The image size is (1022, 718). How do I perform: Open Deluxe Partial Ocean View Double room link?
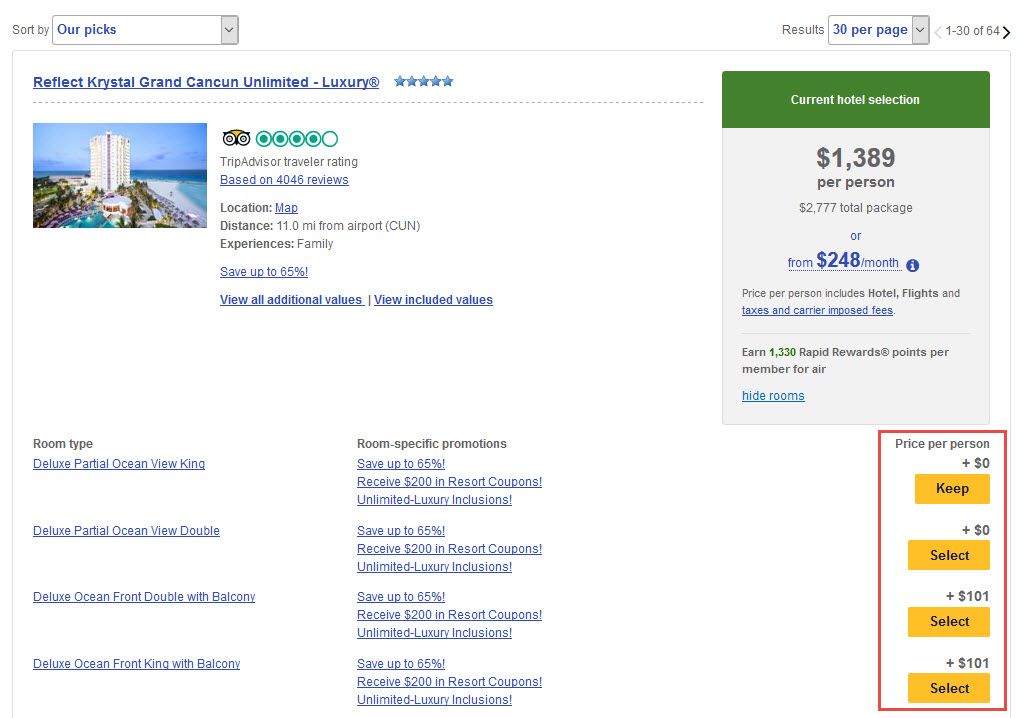tap(126, 531)
